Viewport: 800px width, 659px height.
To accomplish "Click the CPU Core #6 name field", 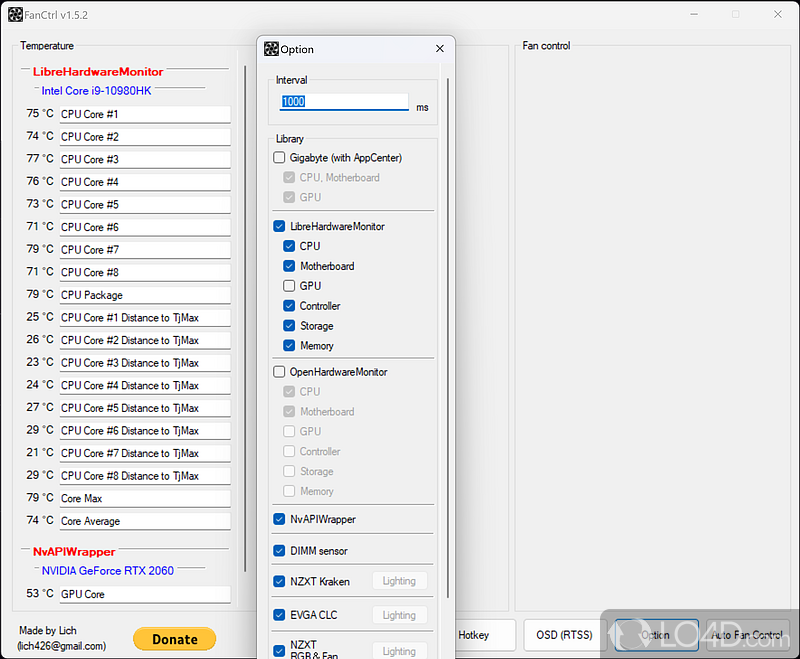I will click(x=145, y=227).
